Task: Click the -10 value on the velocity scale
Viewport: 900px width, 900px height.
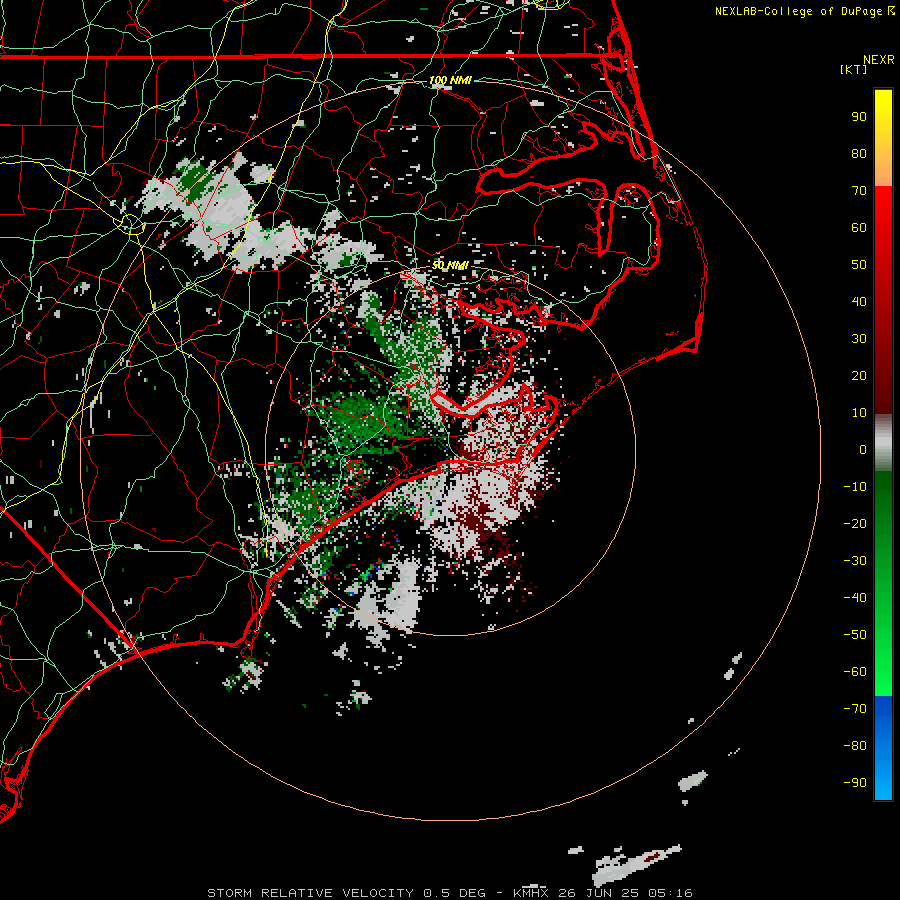Action: click(x=855, y=487)
